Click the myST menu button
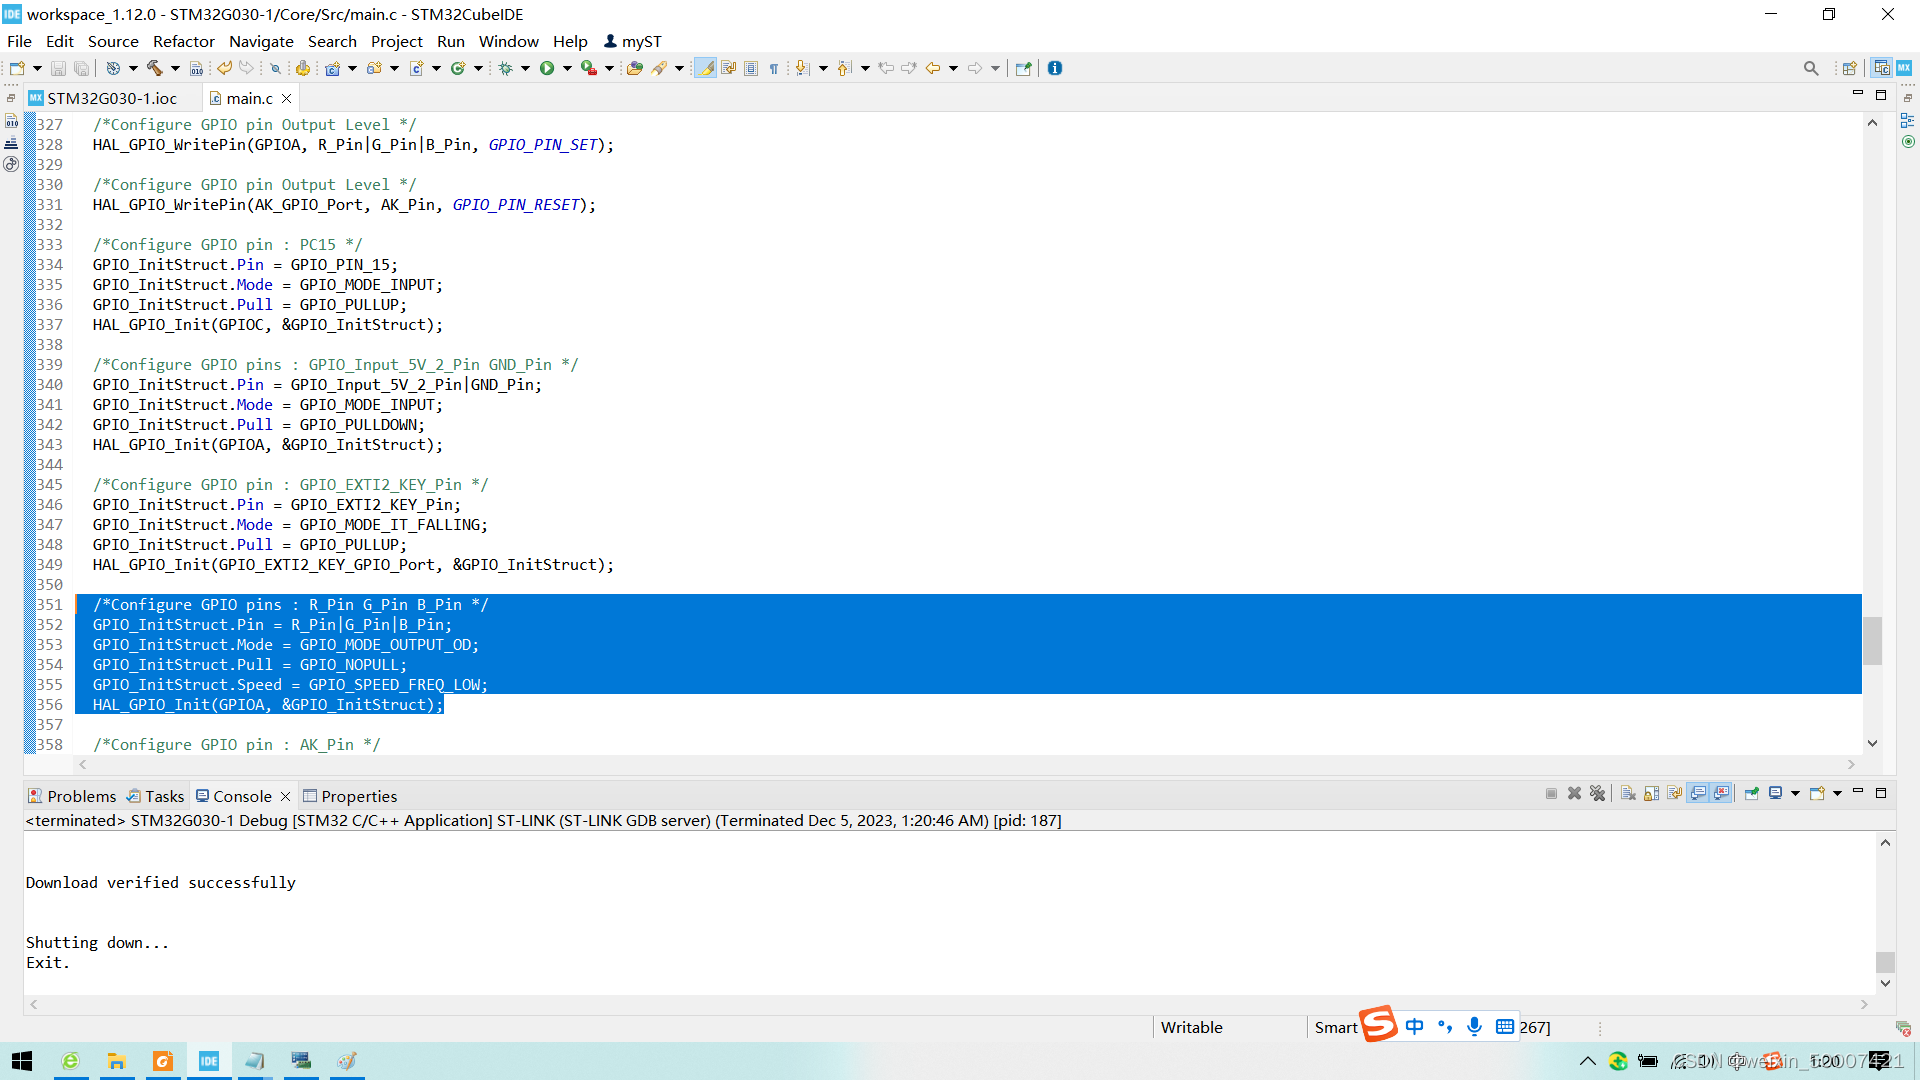The image size is (1920, 1080). (x=632, y=41)
